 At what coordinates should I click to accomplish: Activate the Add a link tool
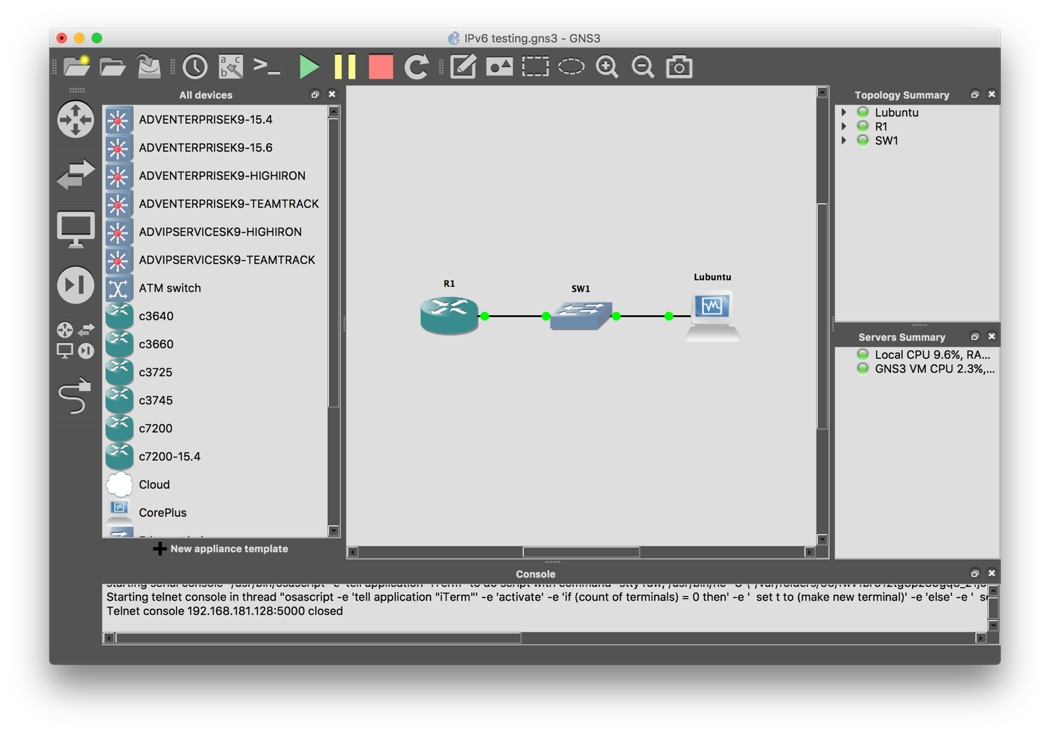[x=75, y=396]
